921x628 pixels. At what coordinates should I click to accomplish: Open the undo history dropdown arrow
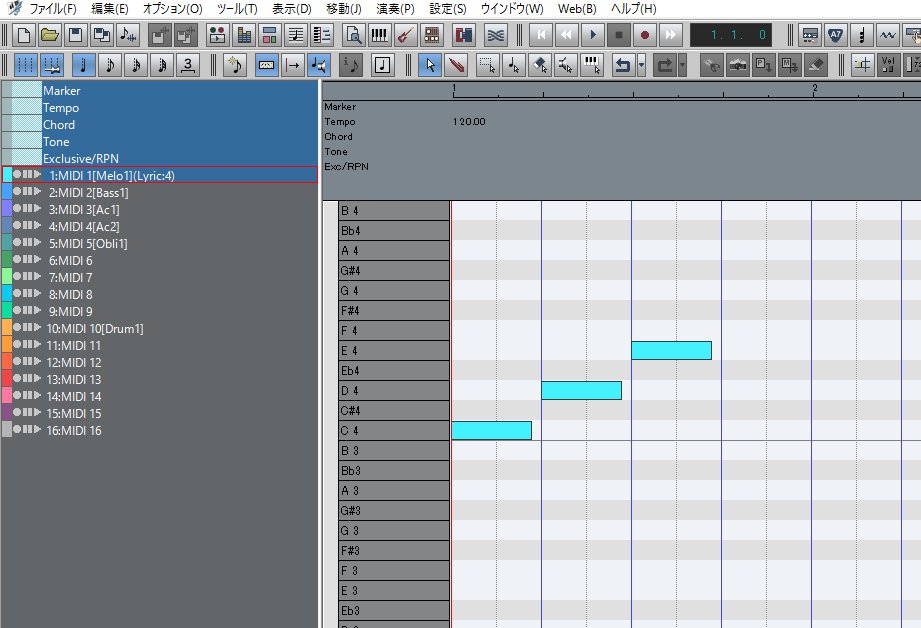click(x=641, y=65)
